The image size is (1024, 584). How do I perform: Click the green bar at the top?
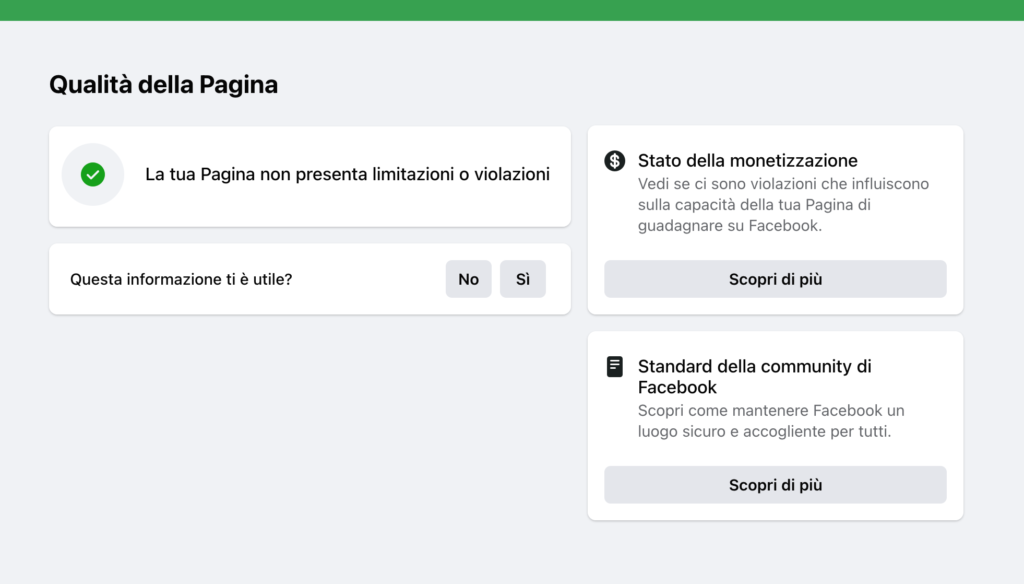(512, 10)
